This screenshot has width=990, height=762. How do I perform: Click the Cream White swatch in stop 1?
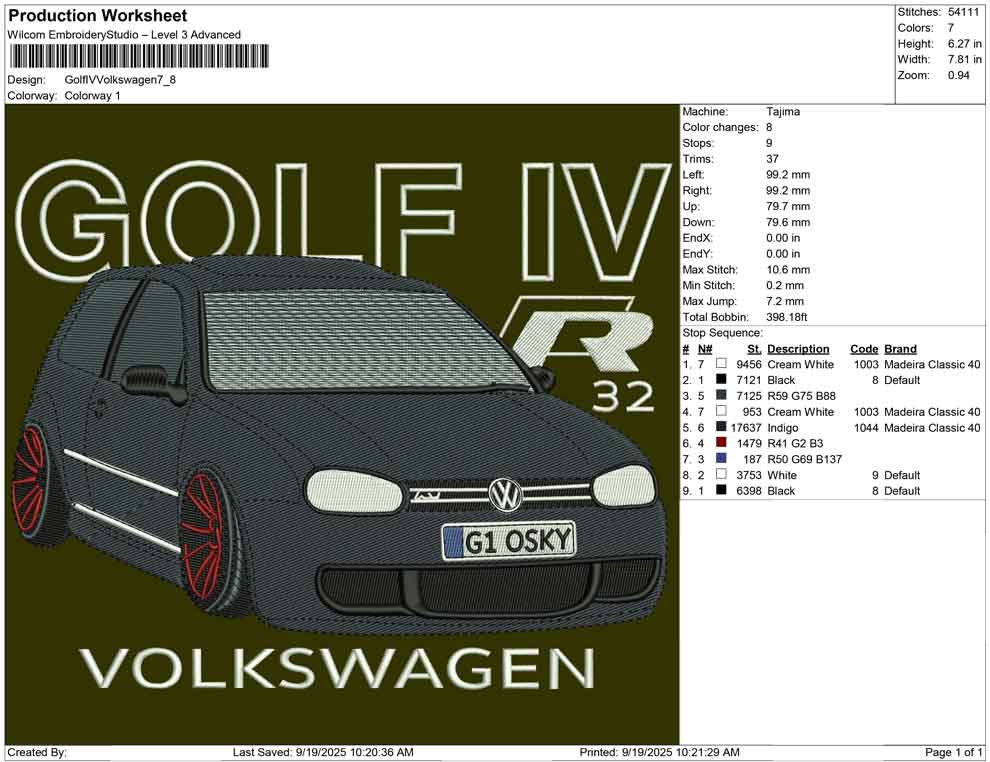pyautogui.click(x=721, y=364)
